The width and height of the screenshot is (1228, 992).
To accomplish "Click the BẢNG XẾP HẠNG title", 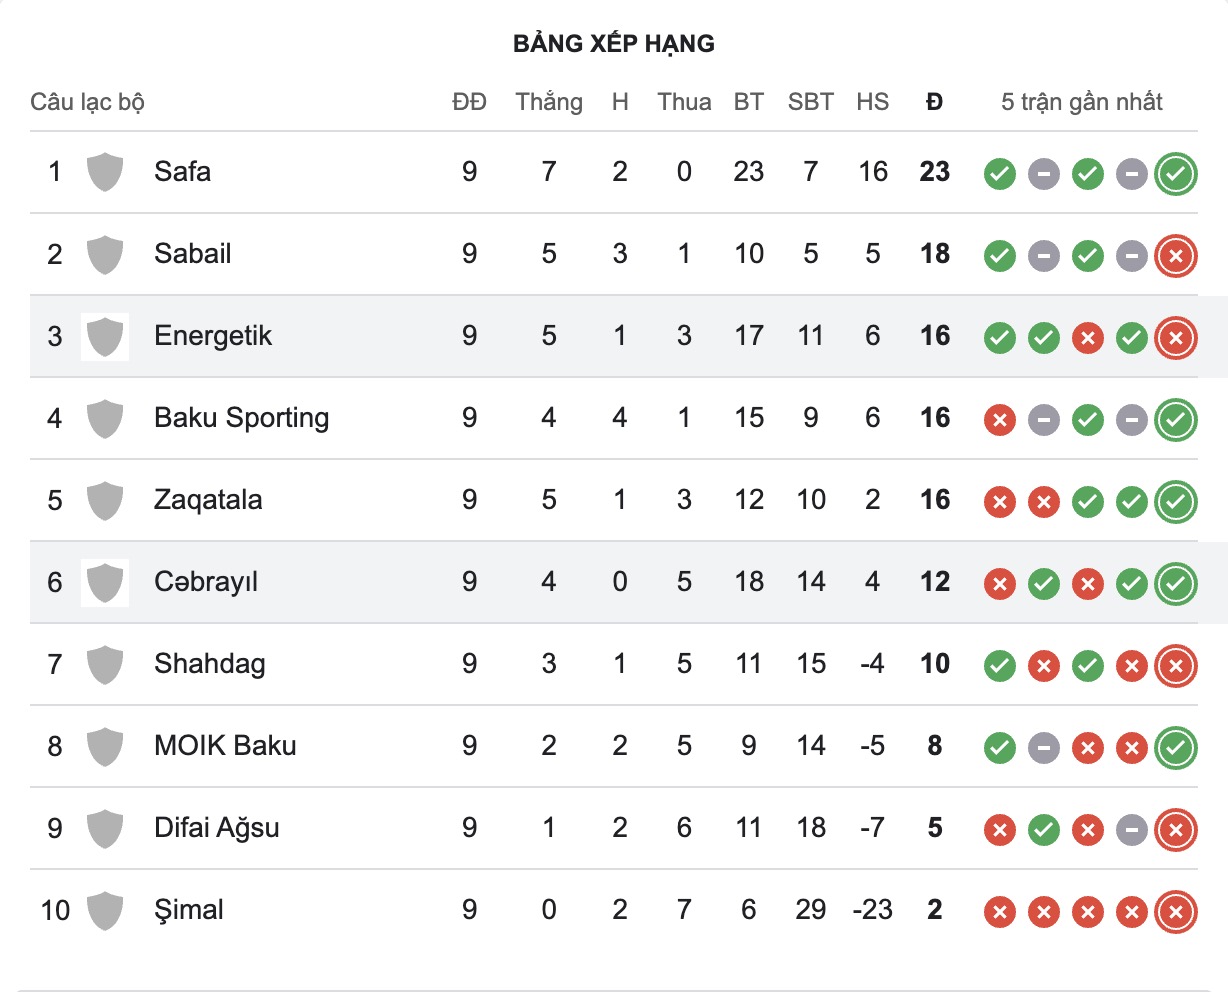I will (x=613, y=44).
